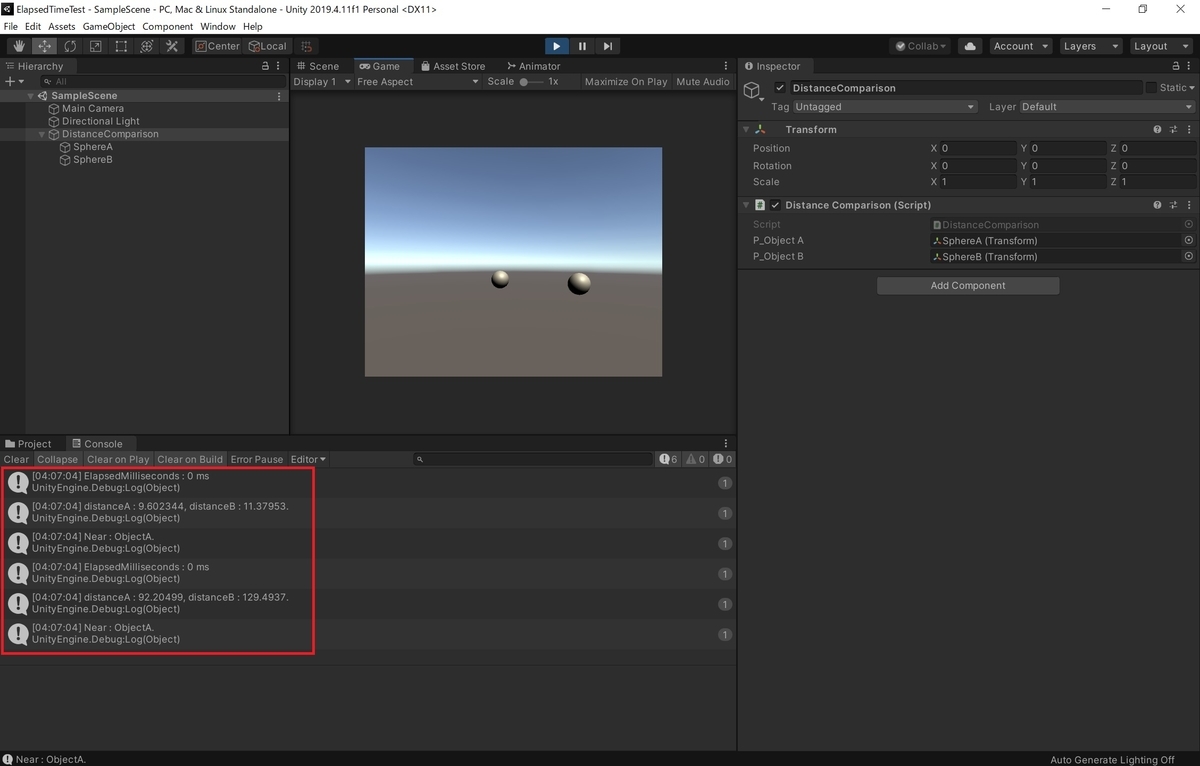Click the Add Component button

point(968,286)
